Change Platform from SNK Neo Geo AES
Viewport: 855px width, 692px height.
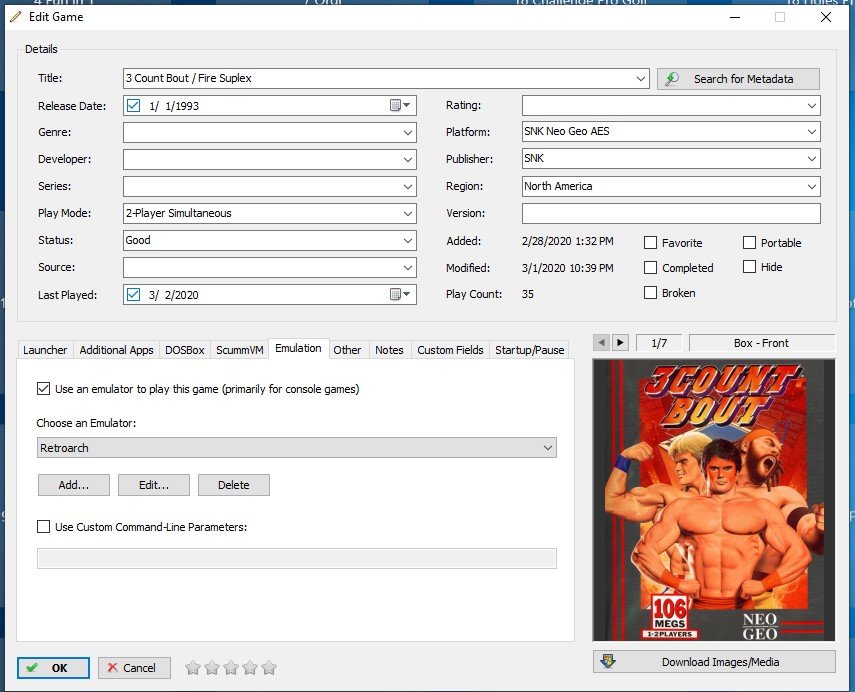point(812,131)
